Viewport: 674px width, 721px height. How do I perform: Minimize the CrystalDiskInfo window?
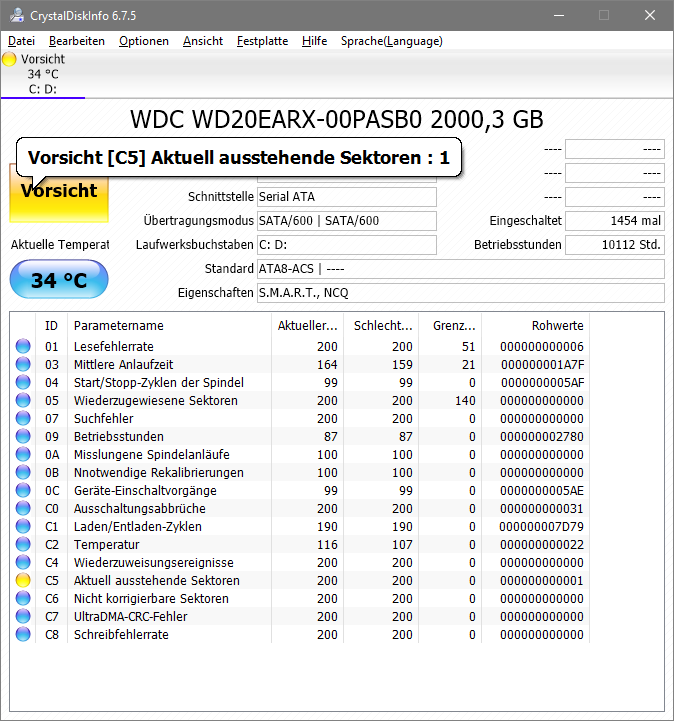pyautogui.click(x=559, y=15)
